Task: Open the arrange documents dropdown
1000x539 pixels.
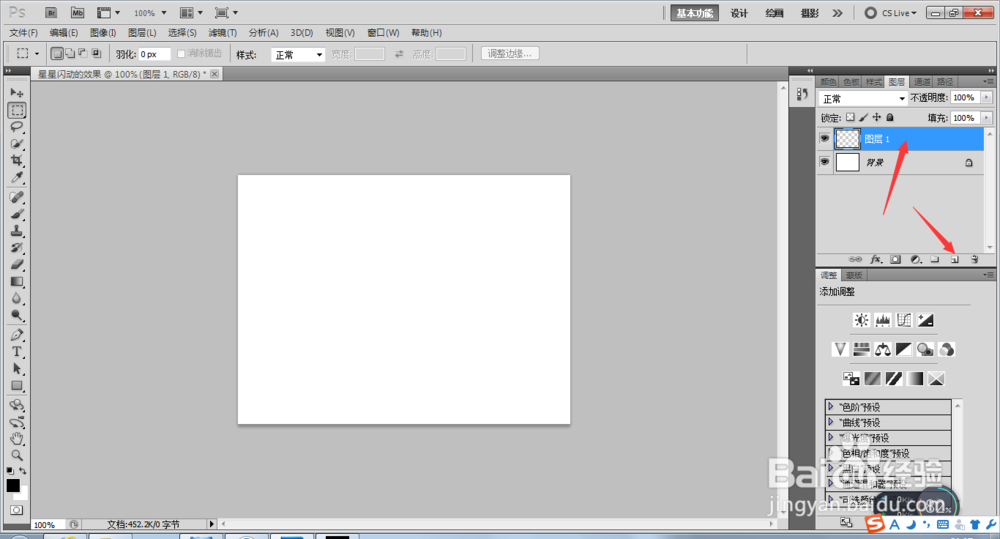Action: [x=191, y=13]
